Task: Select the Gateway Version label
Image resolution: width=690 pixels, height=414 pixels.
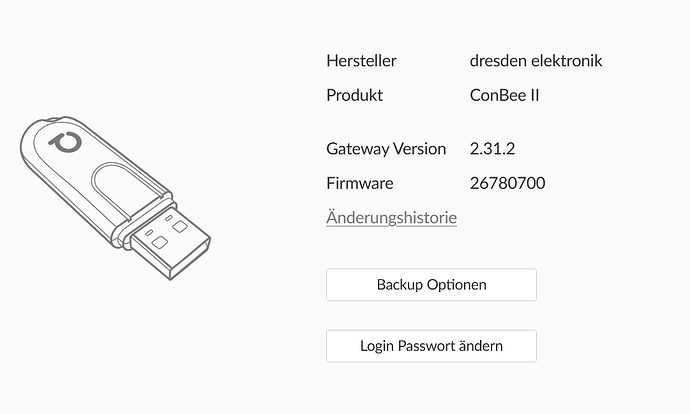Action: tap(386, 148)
